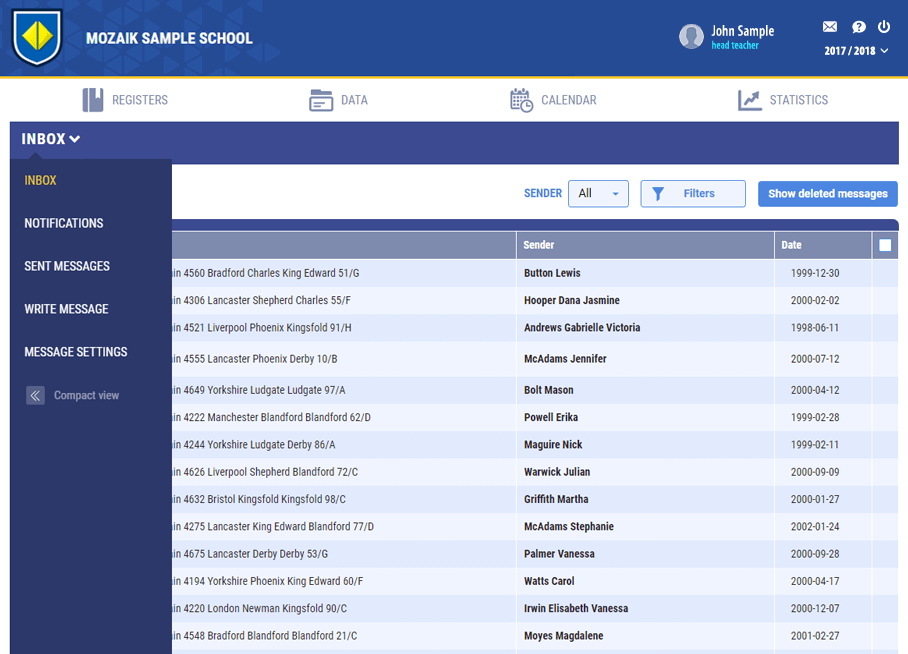Open help with question mark icon

(x=858, y=27)
